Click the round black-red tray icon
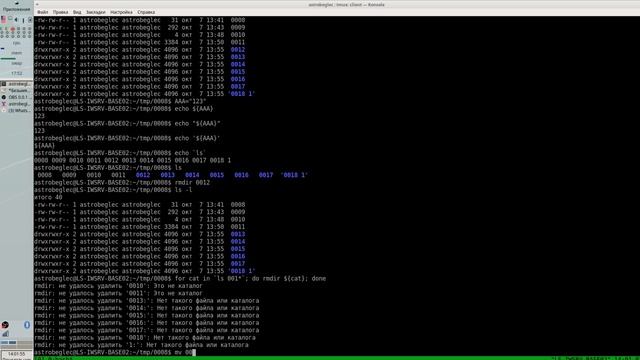 point(5,325)
